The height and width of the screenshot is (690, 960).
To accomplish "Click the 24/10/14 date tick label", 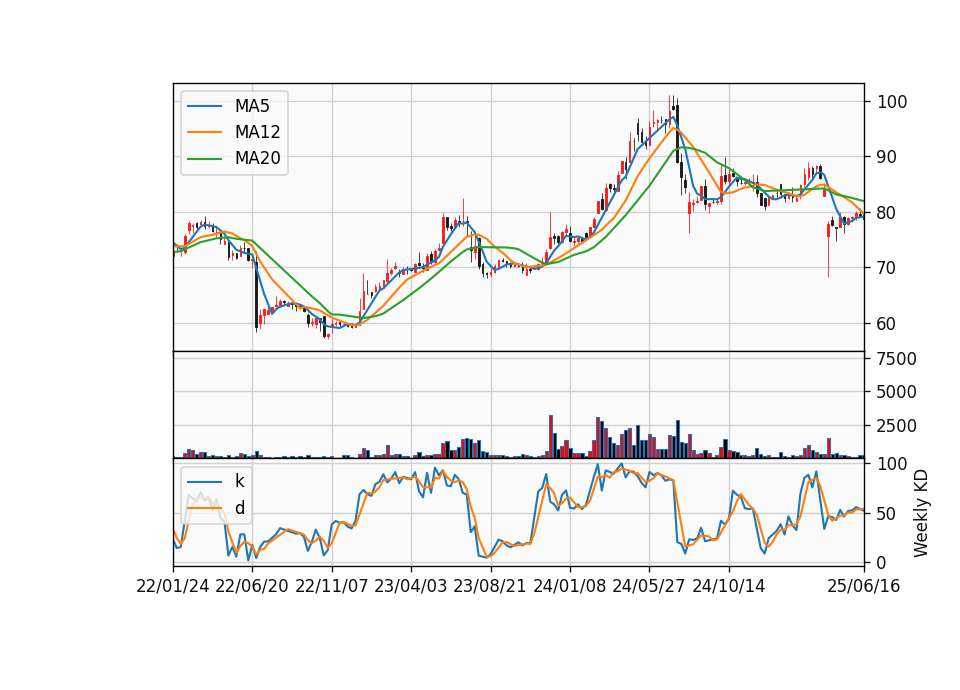I will click(729, 586).
